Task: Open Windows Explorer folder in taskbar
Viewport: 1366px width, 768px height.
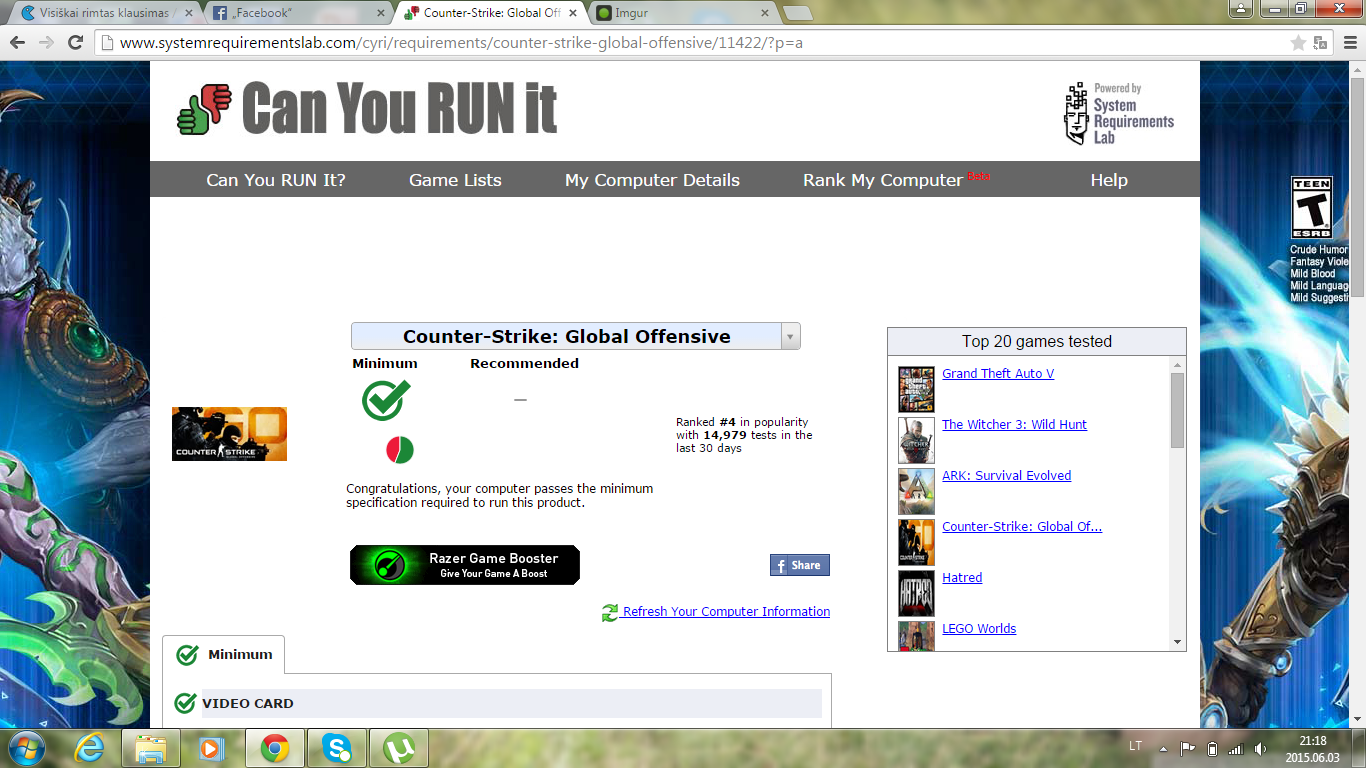Action: coord(151,748)
